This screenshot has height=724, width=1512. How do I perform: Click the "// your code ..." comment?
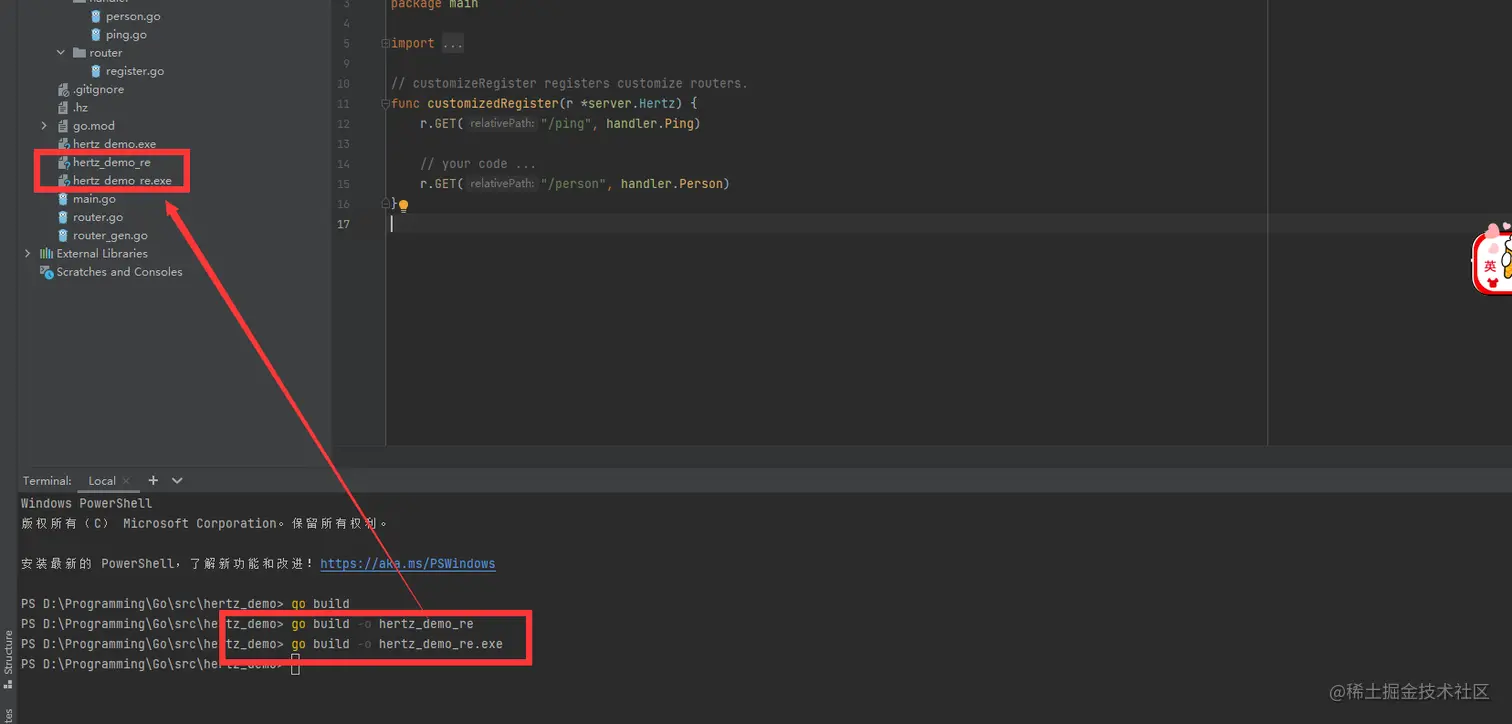pos(478,164)
